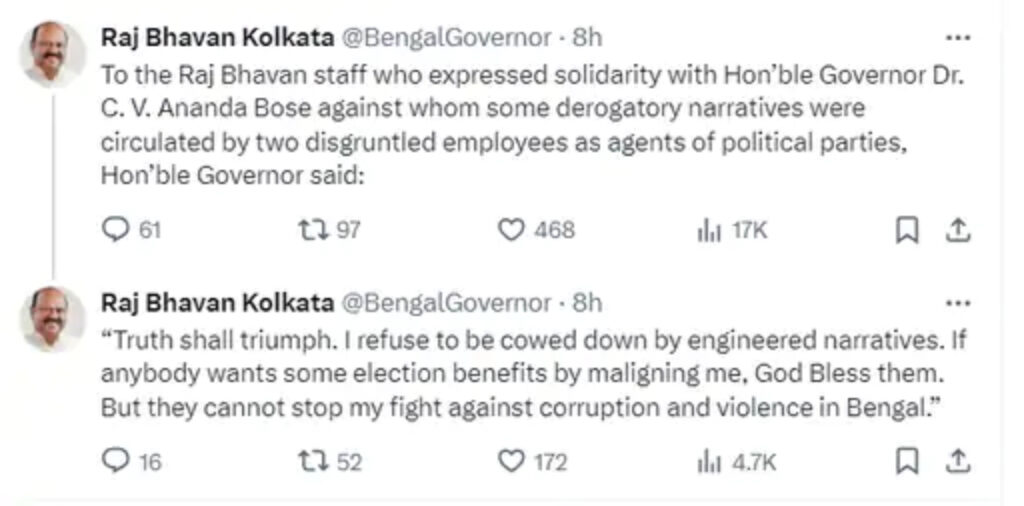Reply to the first tweet about Raj Bhavan staff

(x=116, y=230)
